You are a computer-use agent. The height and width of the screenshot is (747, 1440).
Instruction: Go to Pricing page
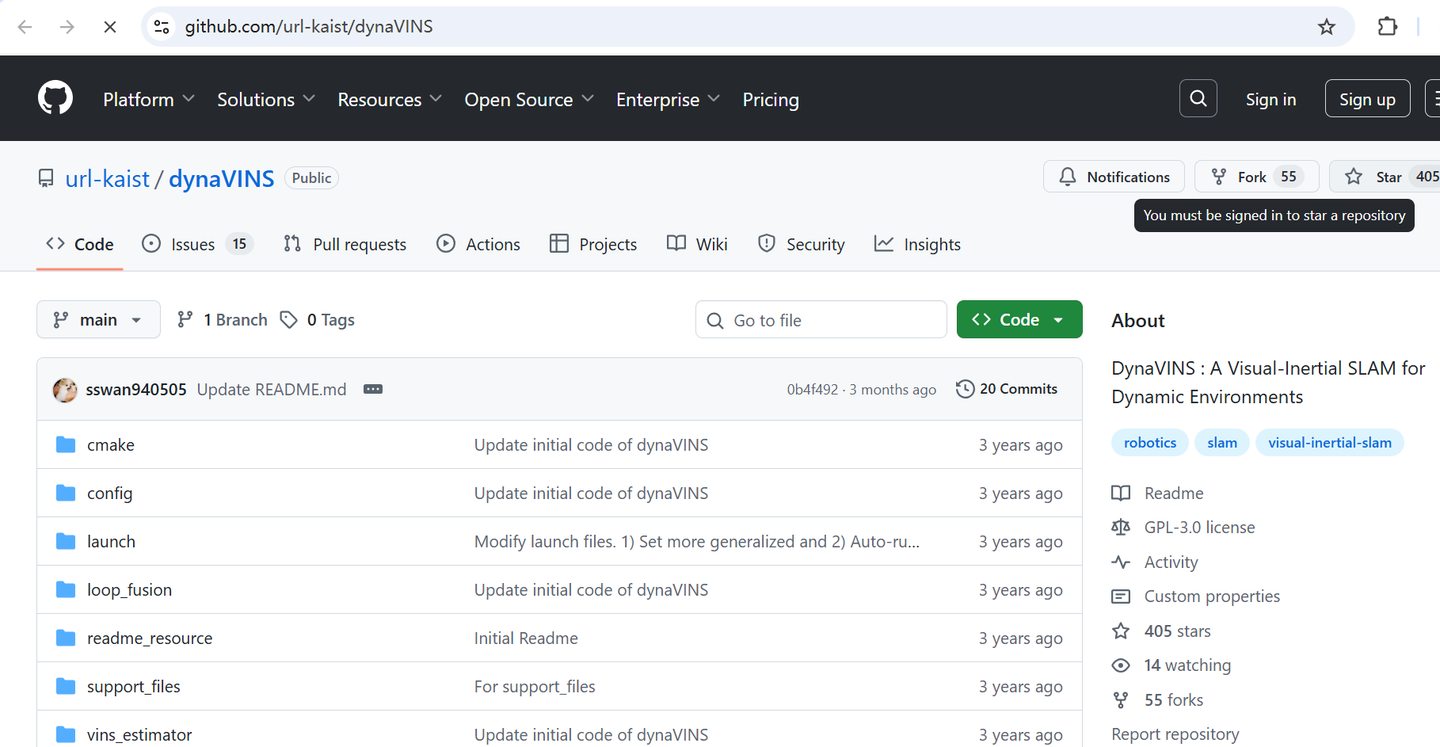pos(770,99)
